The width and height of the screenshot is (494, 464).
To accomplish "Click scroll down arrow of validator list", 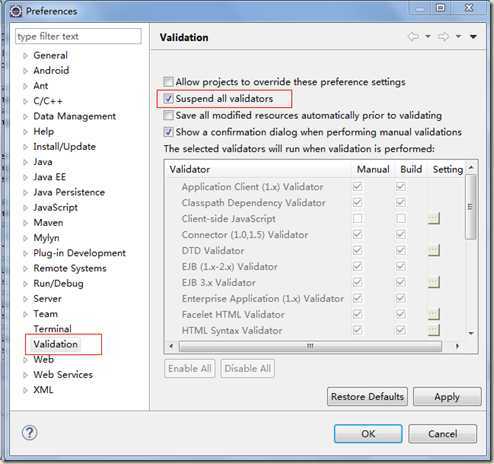I will pos(471,333).
